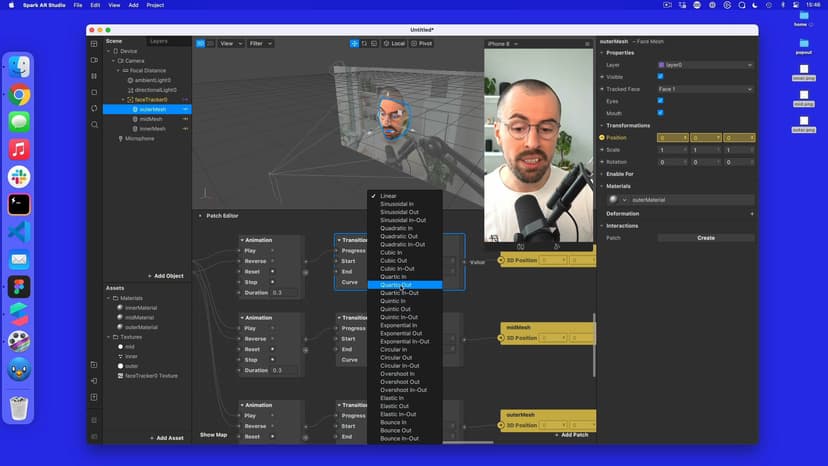Screen dimensions: 828x466
Task: Click the camera/video icon in the left toolbar
Action: tap(94, 60)
